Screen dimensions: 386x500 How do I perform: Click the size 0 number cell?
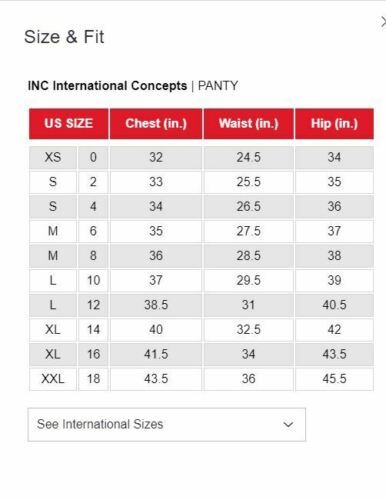click(93, 157)
